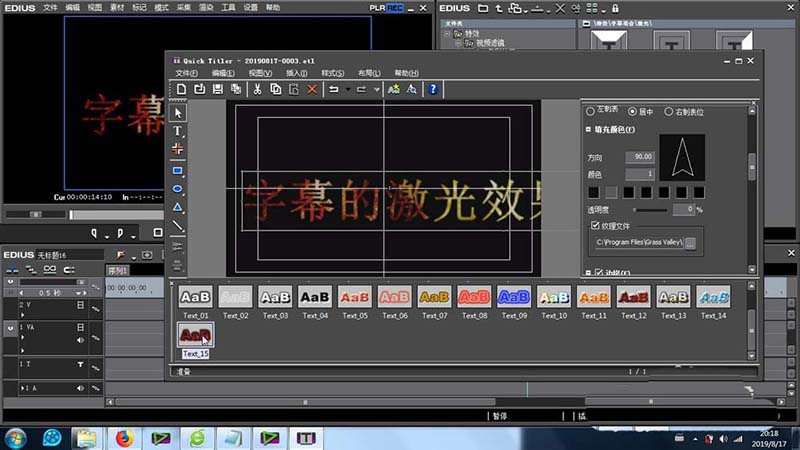
Task: Adjust the 透明度 transparency slider
Action: tap(651, 210)
